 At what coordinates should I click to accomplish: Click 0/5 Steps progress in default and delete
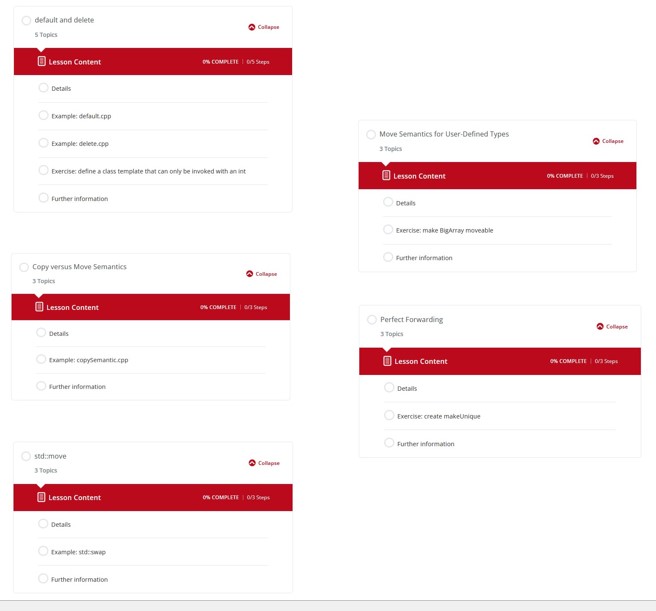[x=258, y=62]
